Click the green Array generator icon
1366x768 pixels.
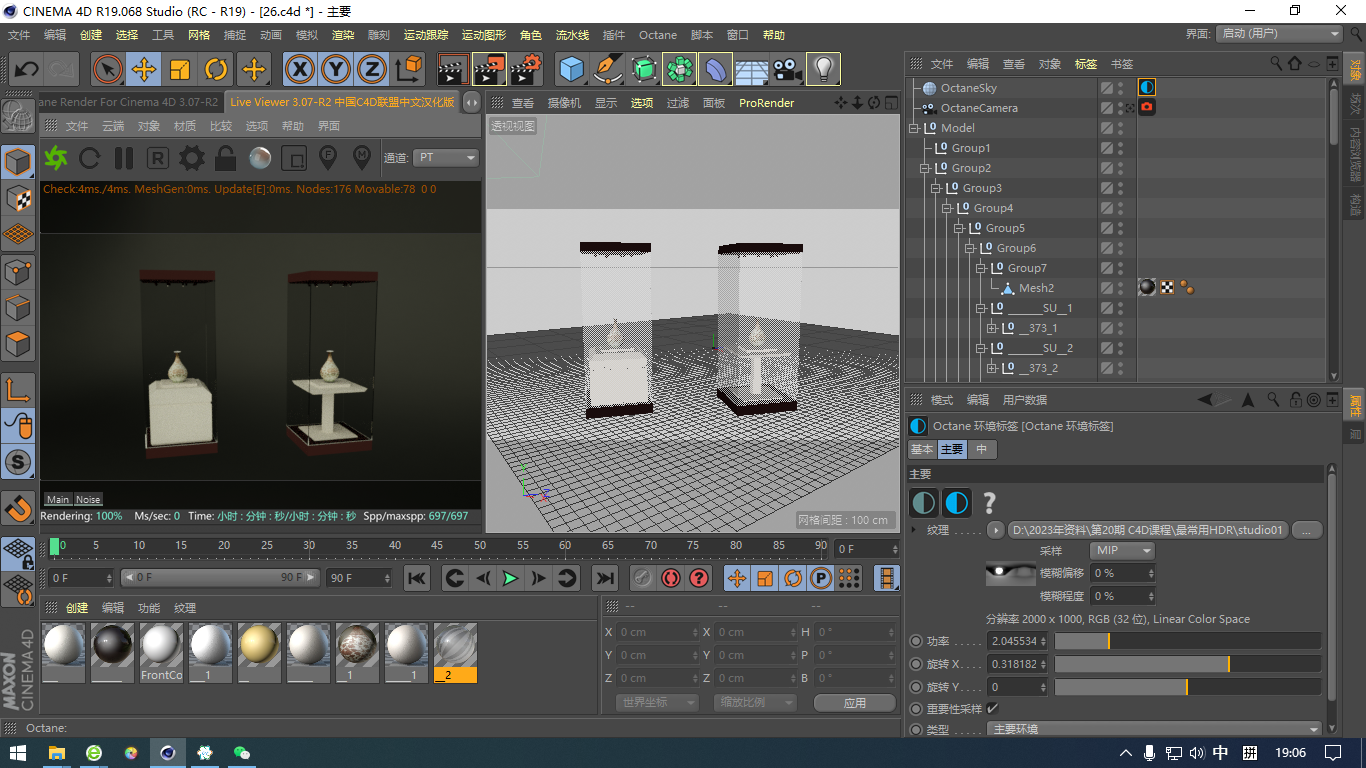pos(679,69)
